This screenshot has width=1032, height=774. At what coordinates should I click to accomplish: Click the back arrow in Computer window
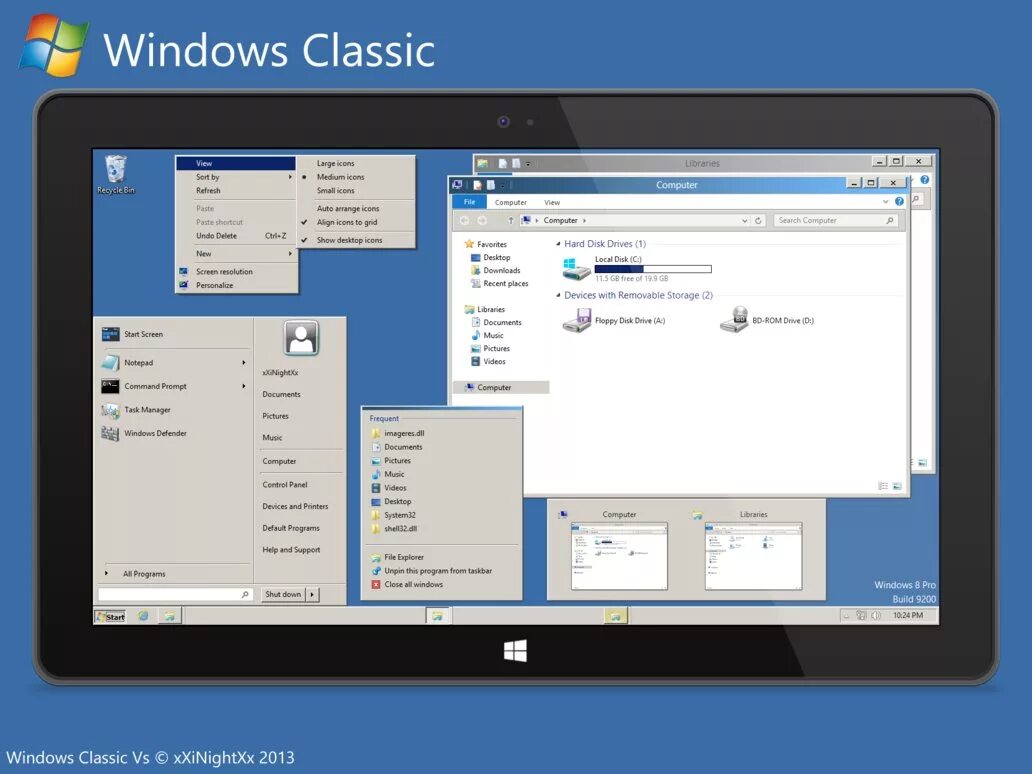tap(464, 220)
